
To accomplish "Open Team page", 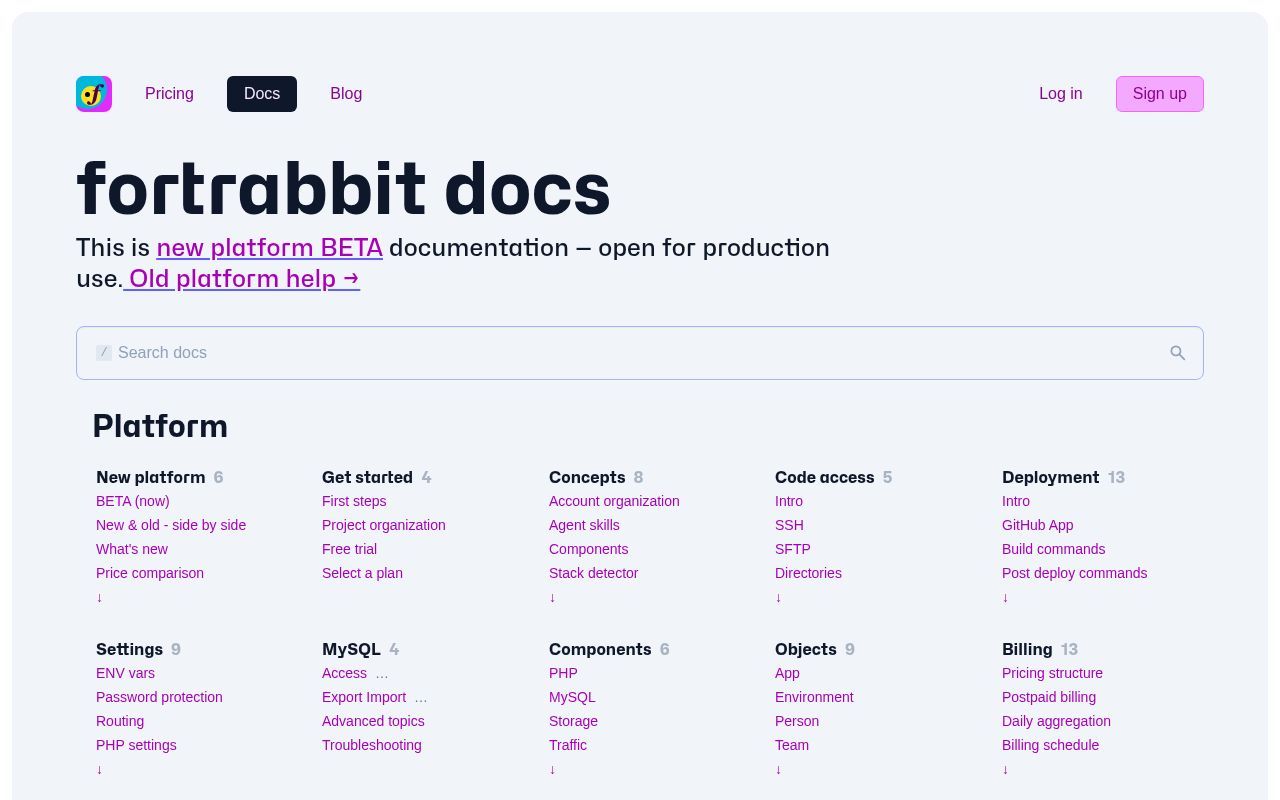I will tap(792, 745).
